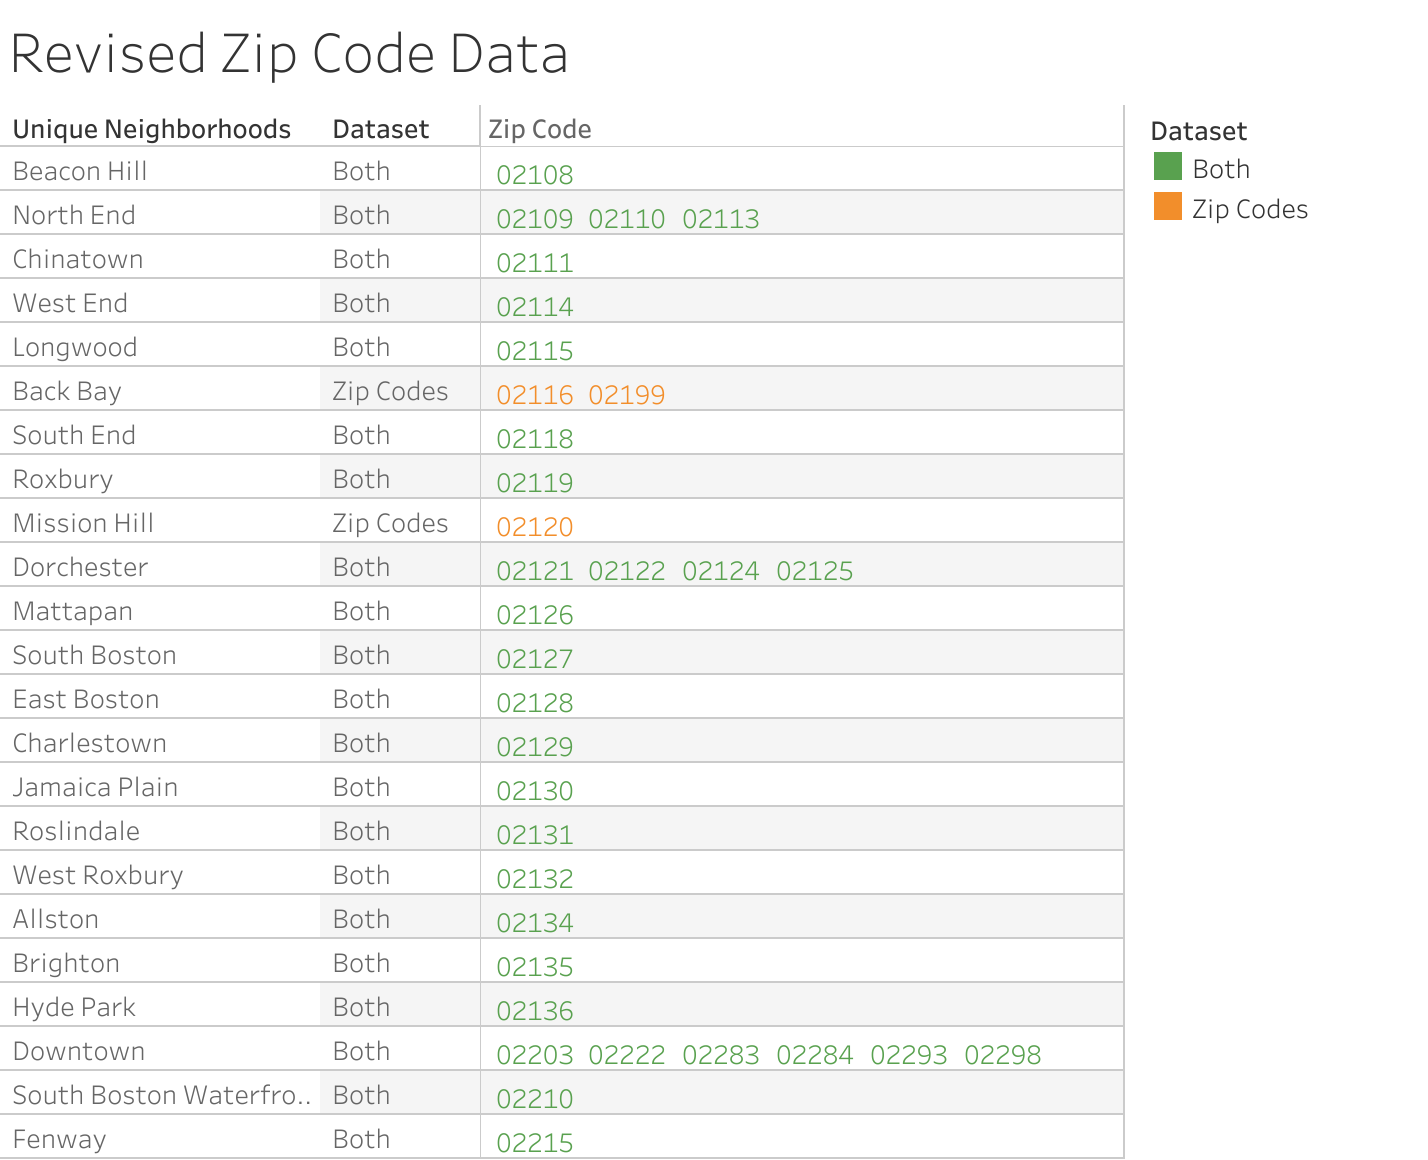Select the Jamaica Plain neighborhood
This screenshot has height=1160, width=1428.
pyautogui.click(x=95, y=787)
